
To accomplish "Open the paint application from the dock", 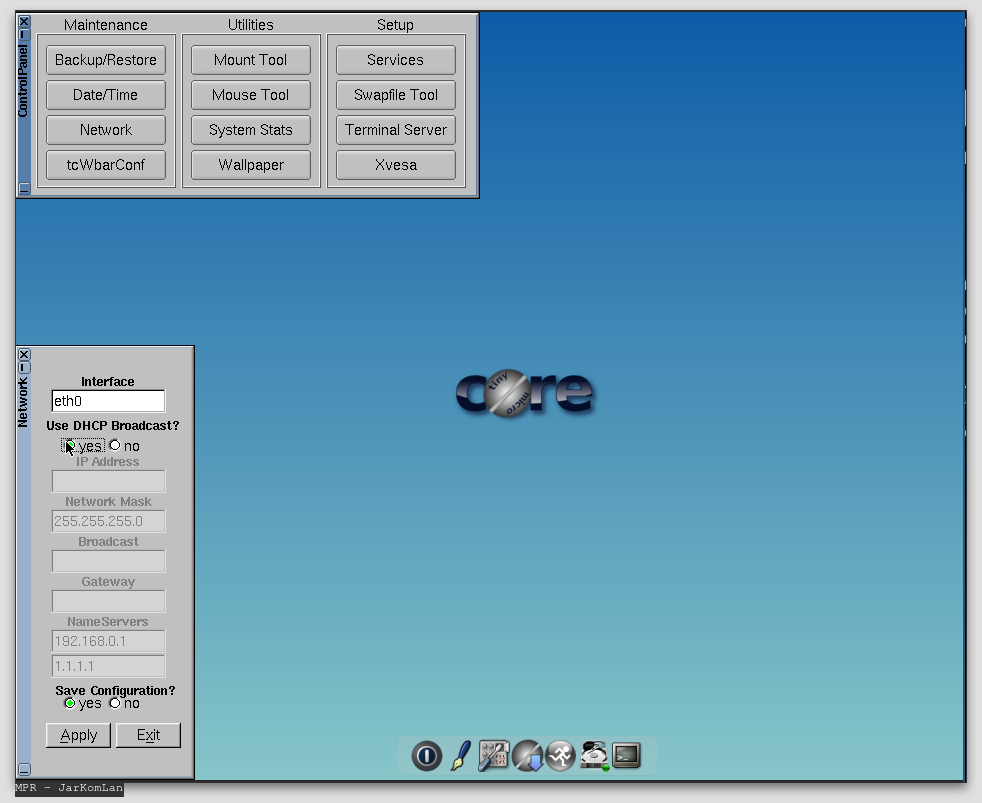I will (x=460, y=756).
